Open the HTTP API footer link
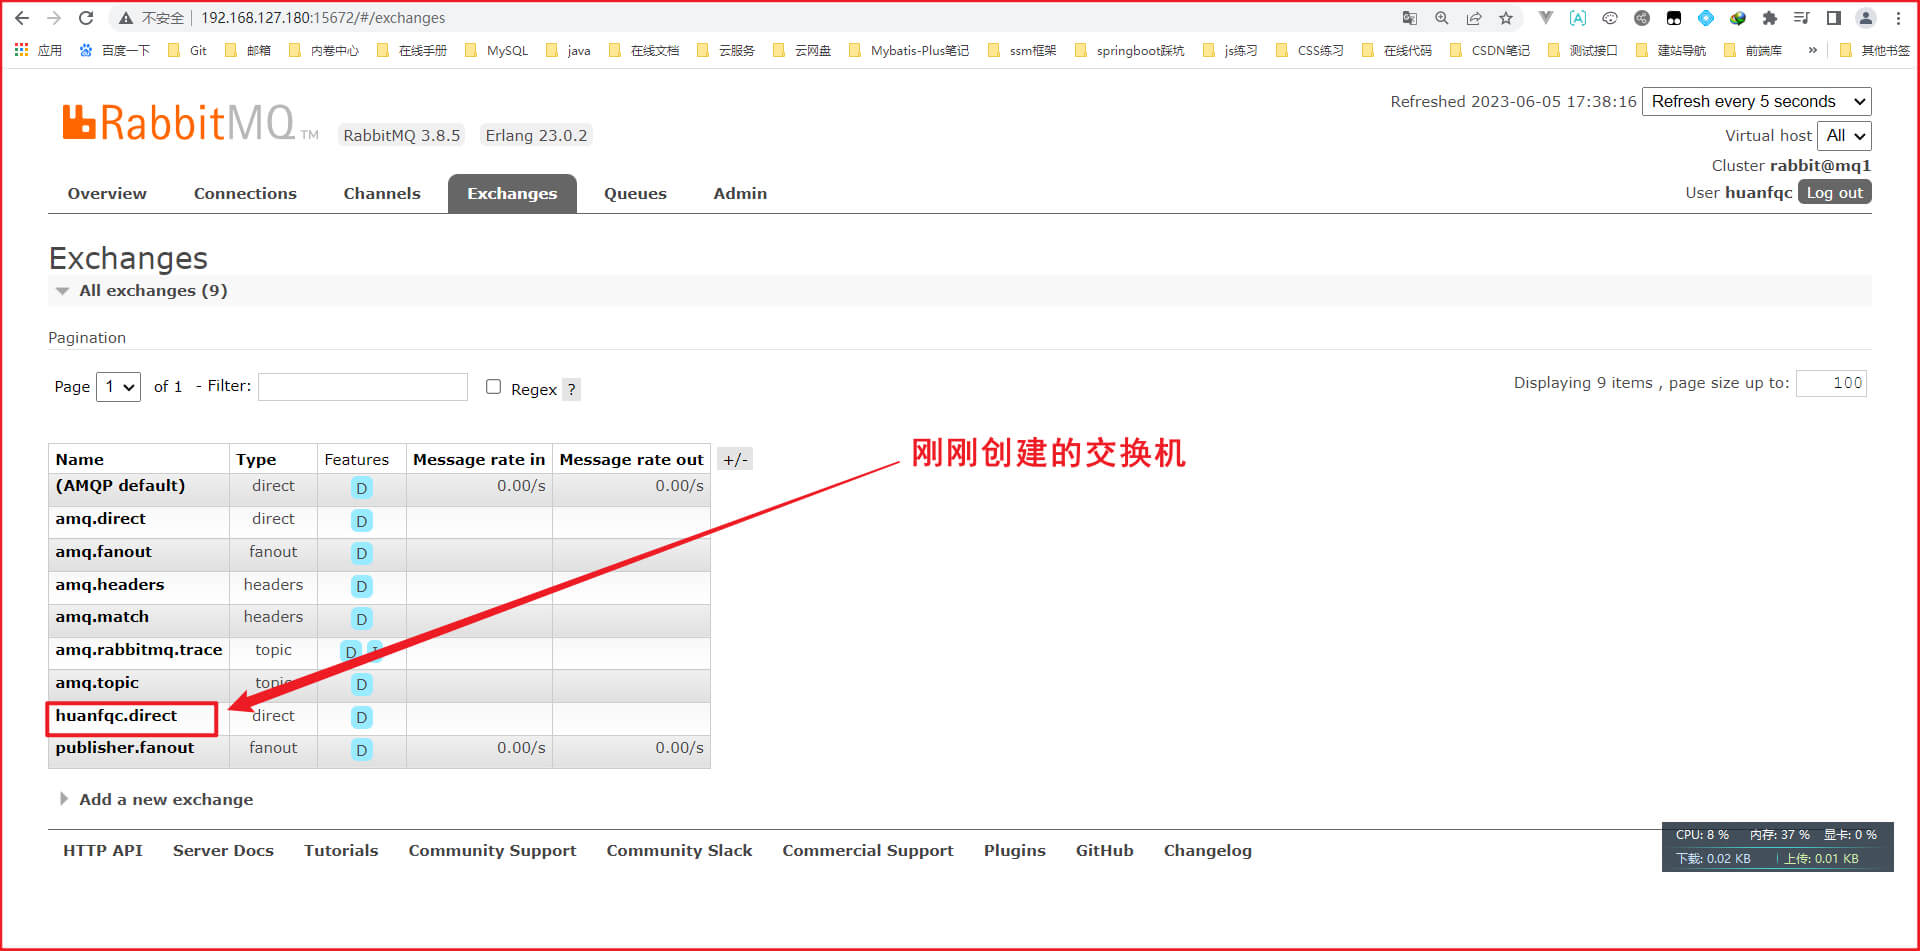This screenshot has width=1920, height=951. pos(103,851)
